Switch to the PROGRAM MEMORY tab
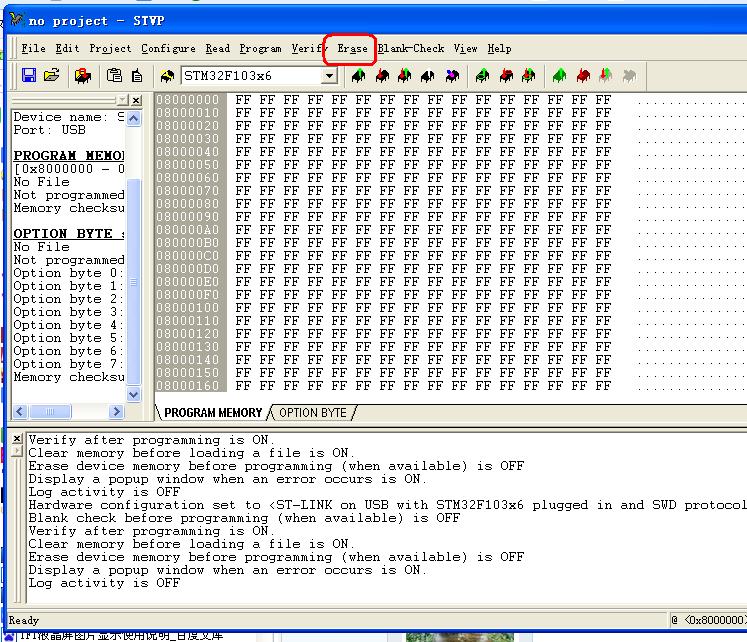 click(x=213, y=412)
